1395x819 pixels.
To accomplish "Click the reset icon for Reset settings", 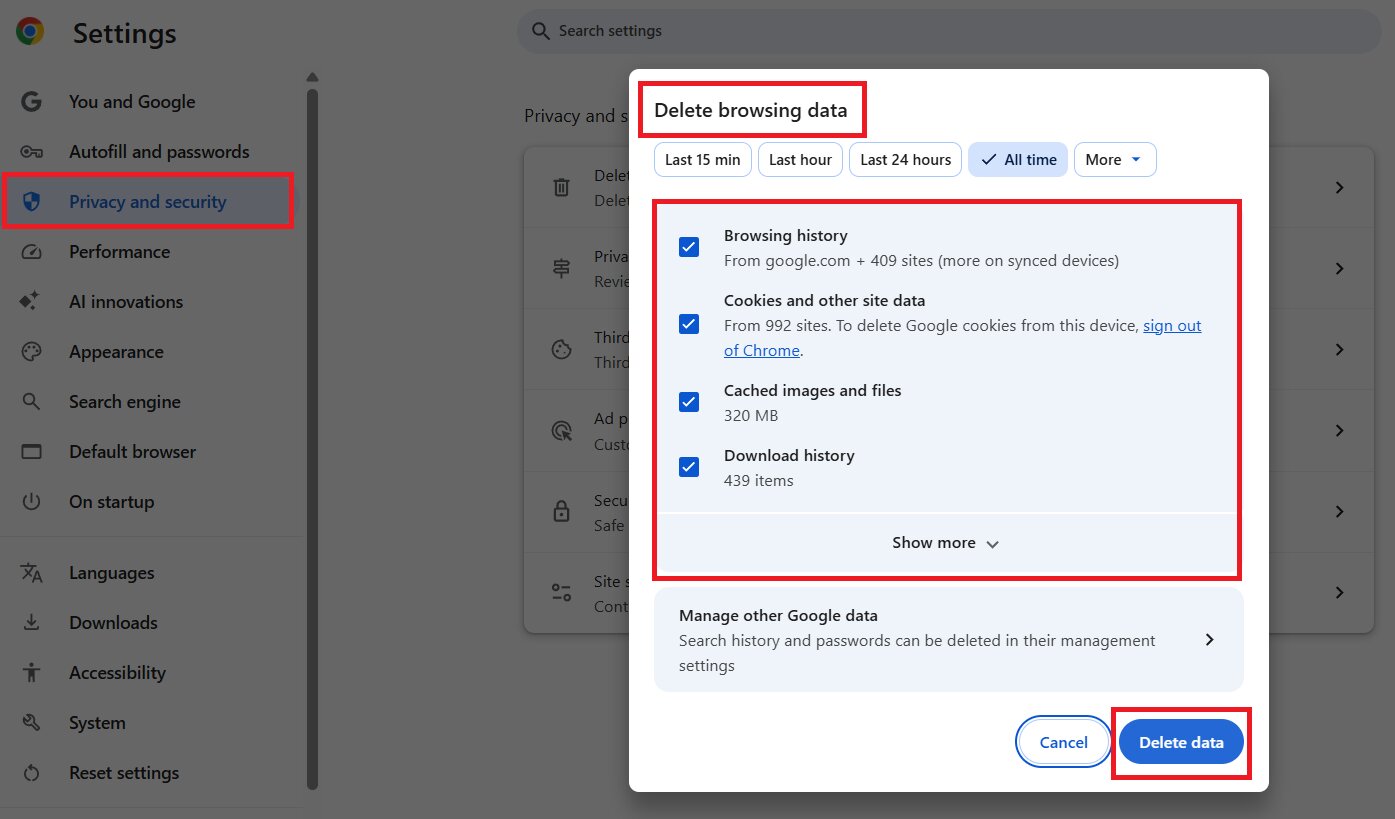I will click(31, 773).
